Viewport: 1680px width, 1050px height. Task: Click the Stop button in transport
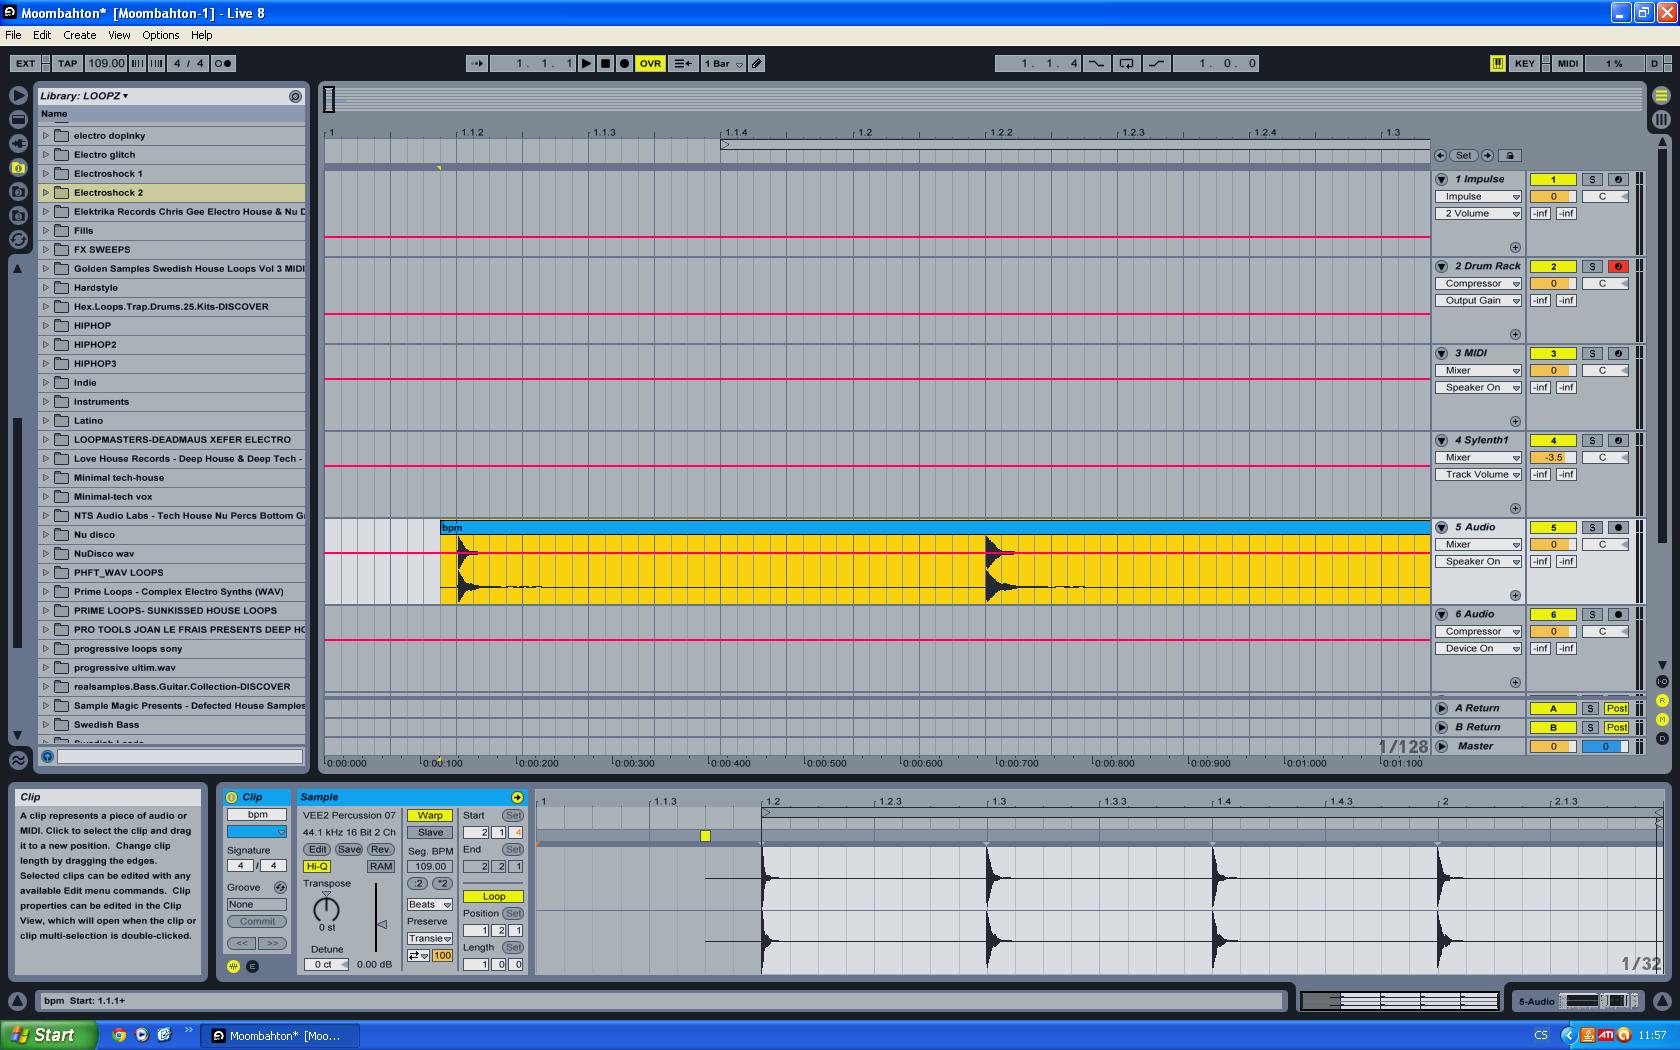[x=605, y=63]
